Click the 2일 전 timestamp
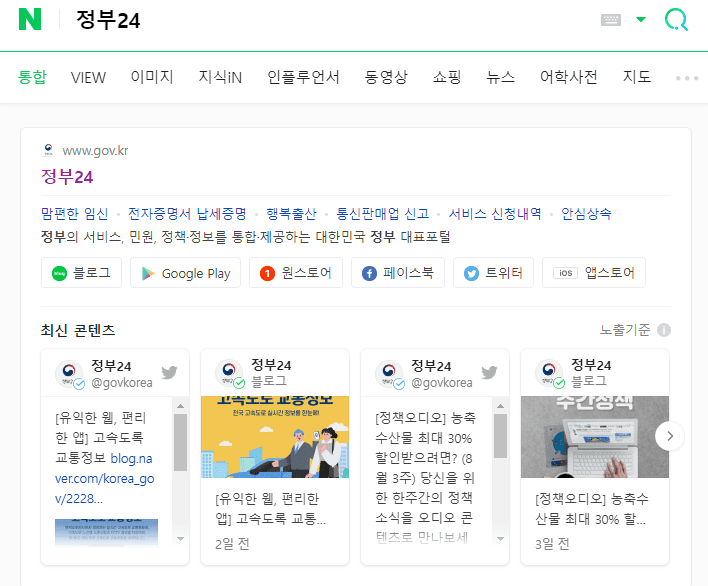 [x=232, y=544]
